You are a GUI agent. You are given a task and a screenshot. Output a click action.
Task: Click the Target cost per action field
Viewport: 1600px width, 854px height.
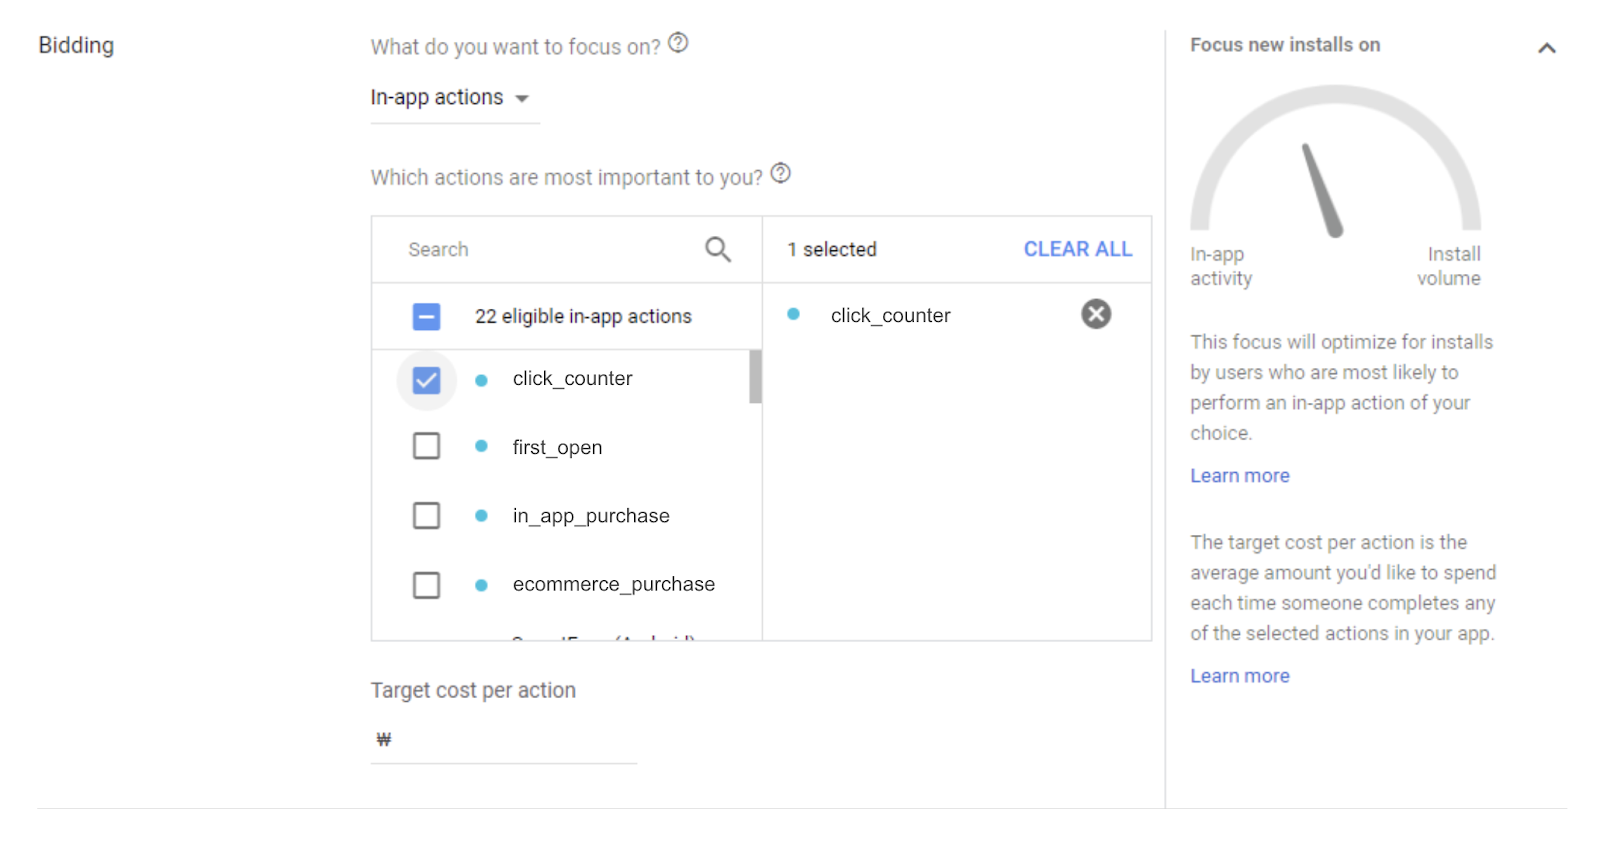pos(510,740)
